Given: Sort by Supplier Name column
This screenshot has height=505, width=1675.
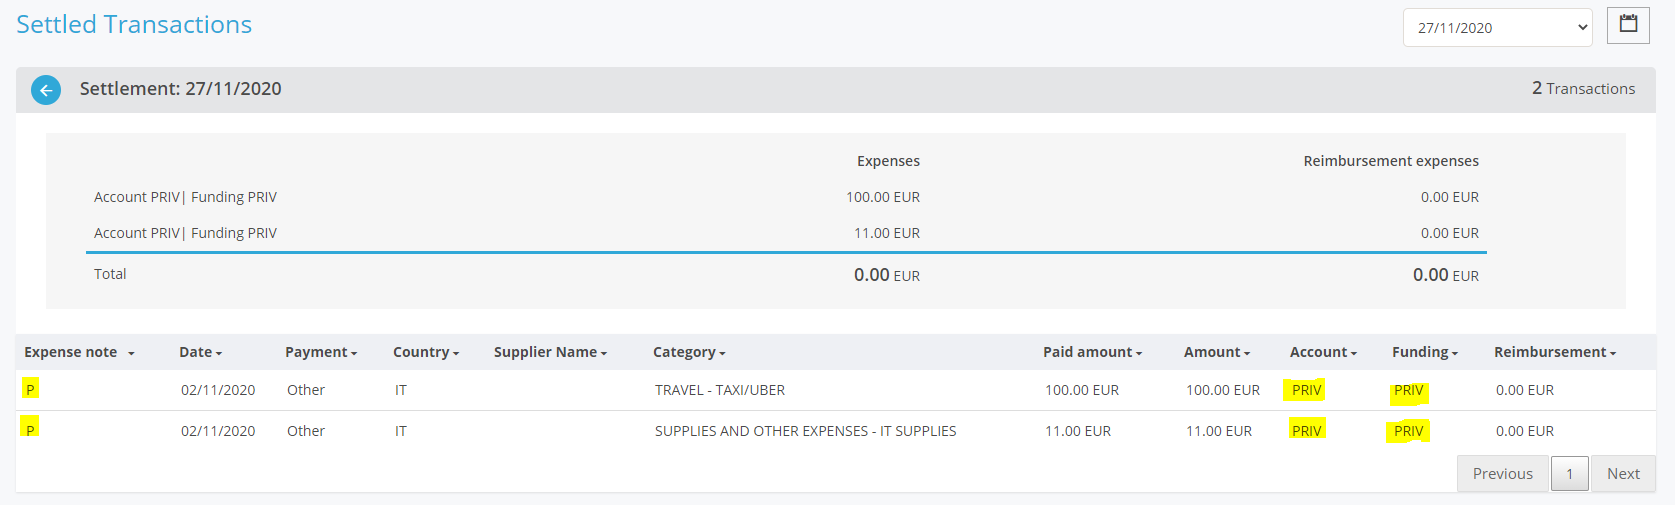Looking at the screenshot, I should (x=549, y=352).
